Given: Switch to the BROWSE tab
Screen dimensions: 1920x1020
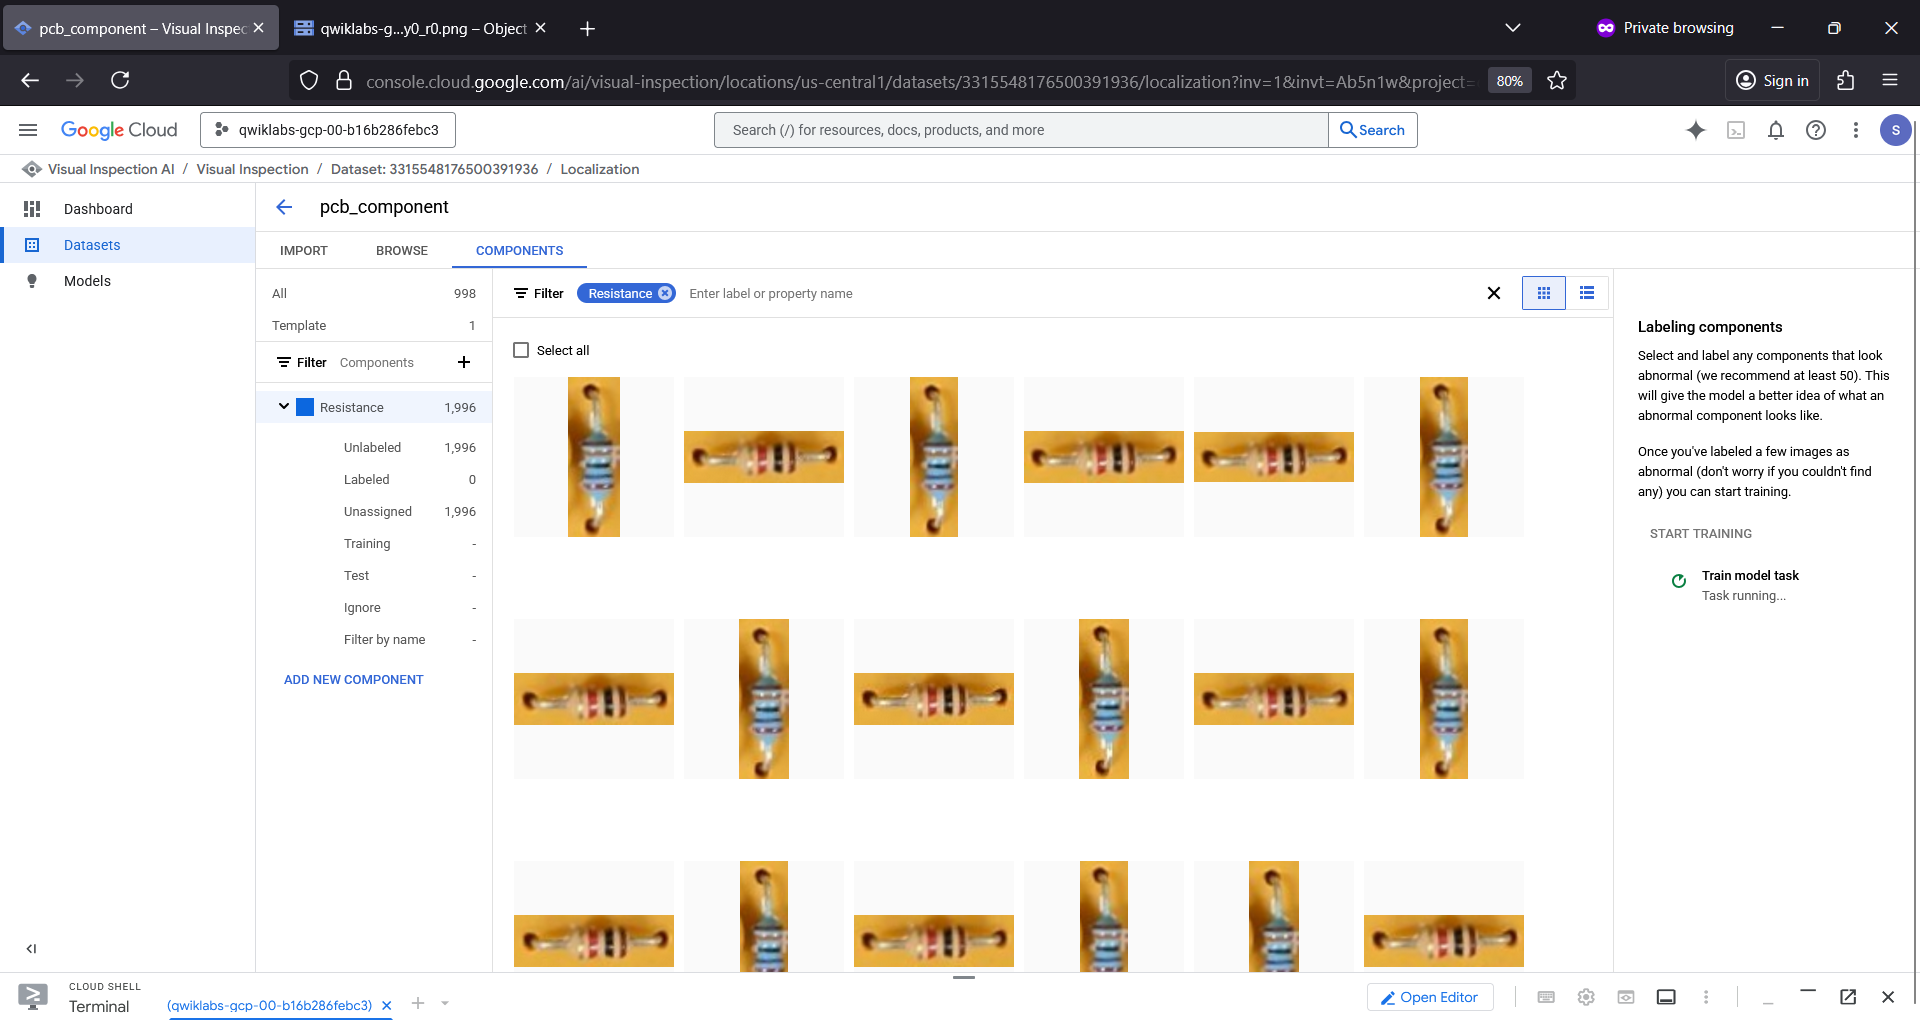Looking at the screenshot, I should (x=402, y=251).
